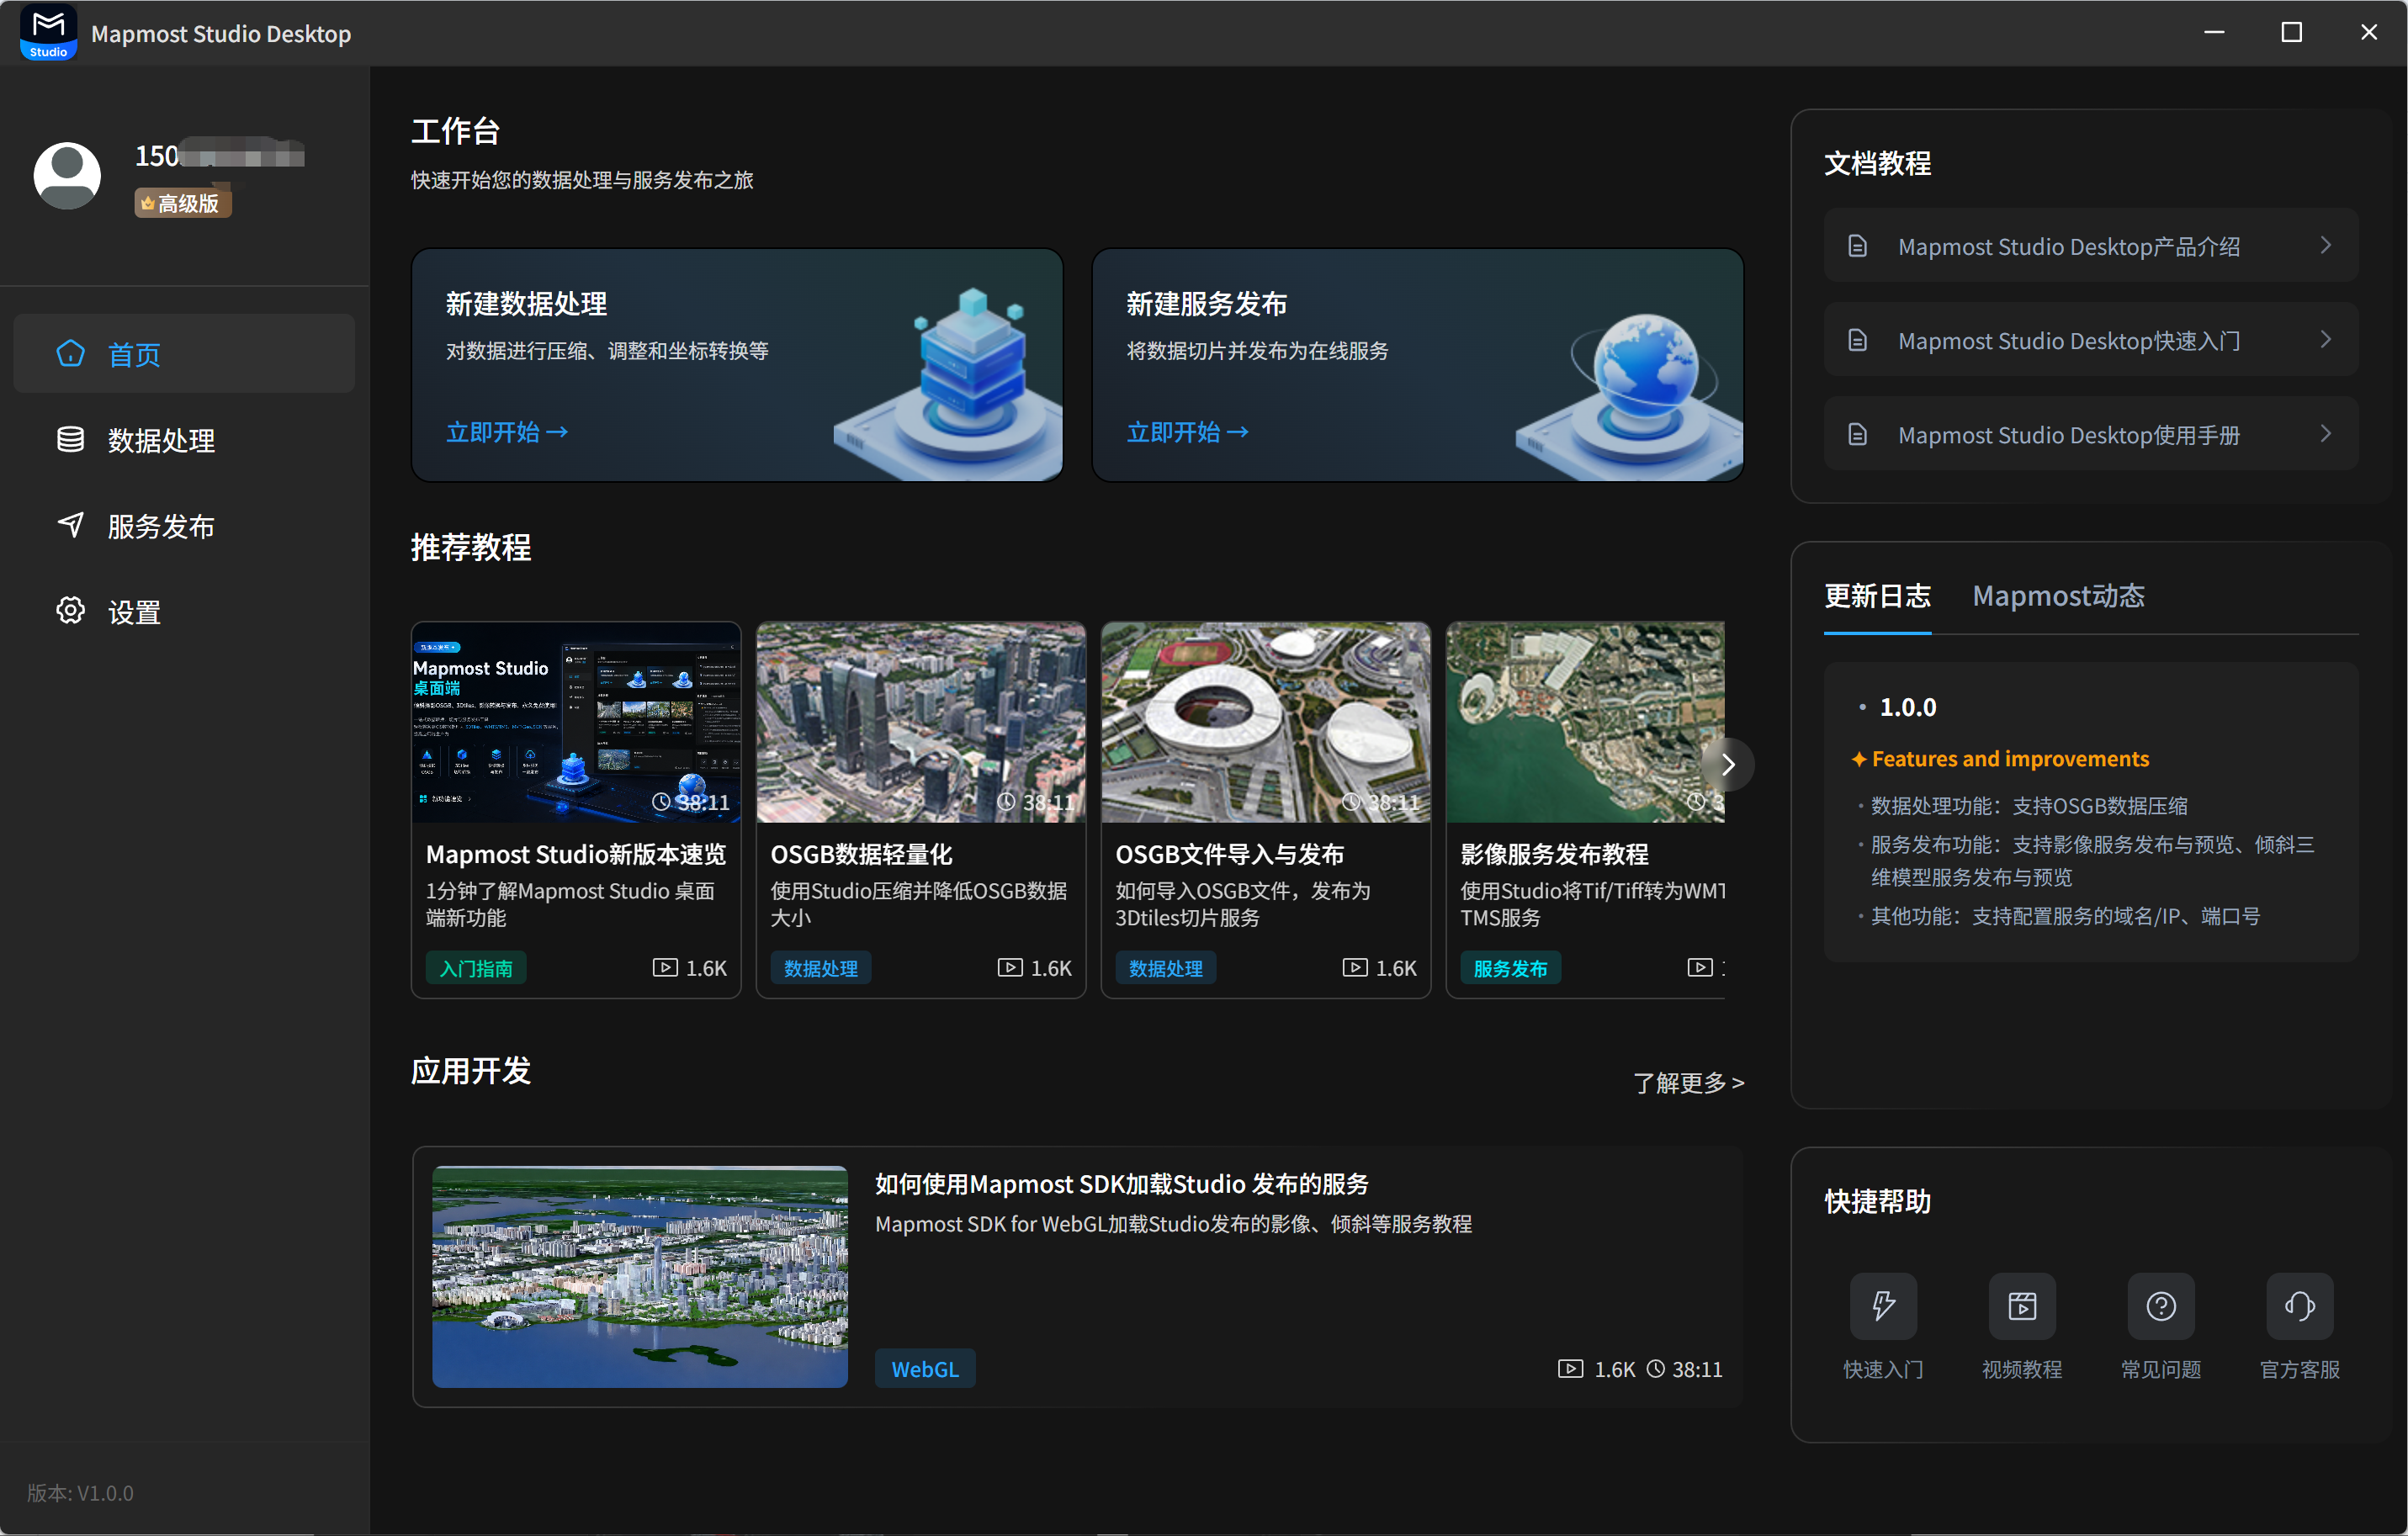Open OSGB文件导入与发布 stadium thumbnail

1266,722
